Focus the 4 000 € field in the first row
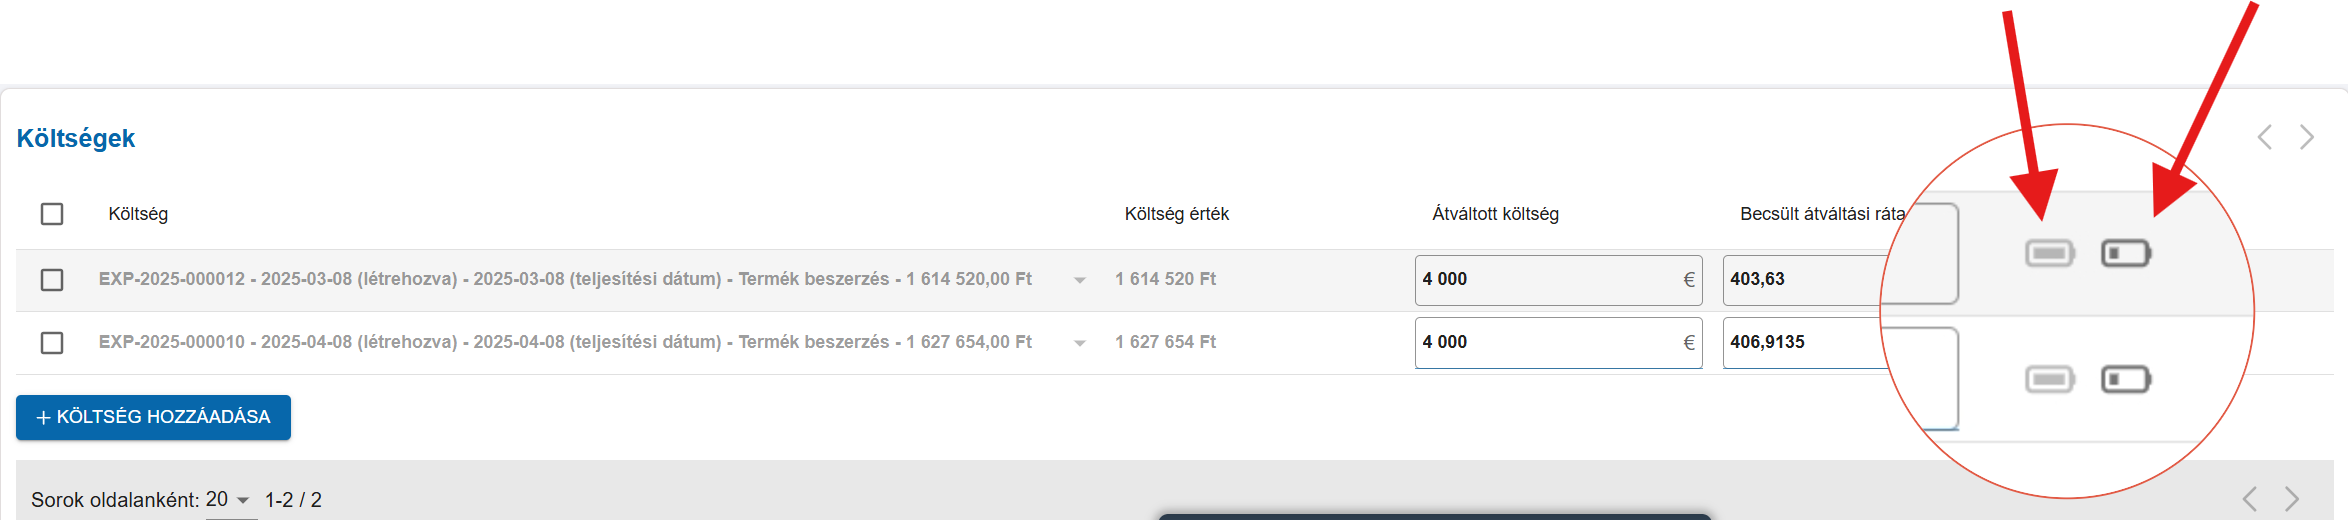Screen dimensions: 2348x520 (x=1558, y=280)
